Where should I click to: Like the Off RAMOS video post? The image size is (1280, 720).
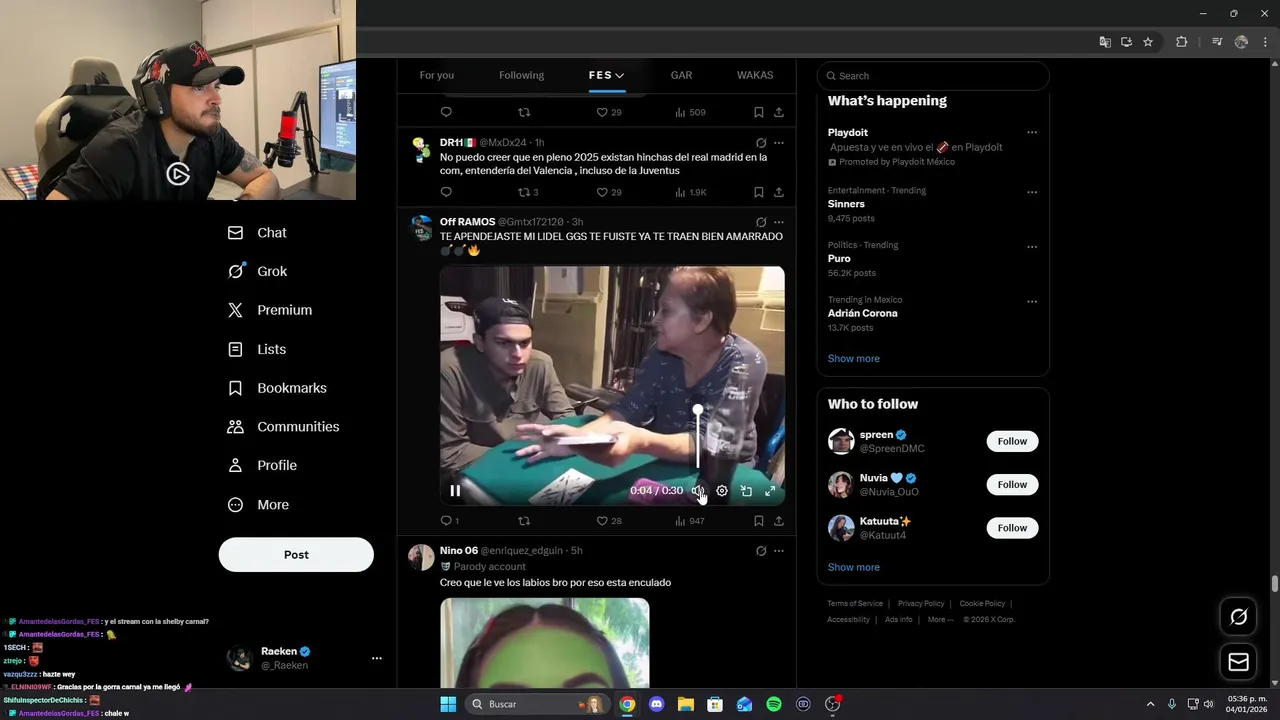pos(602,521)
